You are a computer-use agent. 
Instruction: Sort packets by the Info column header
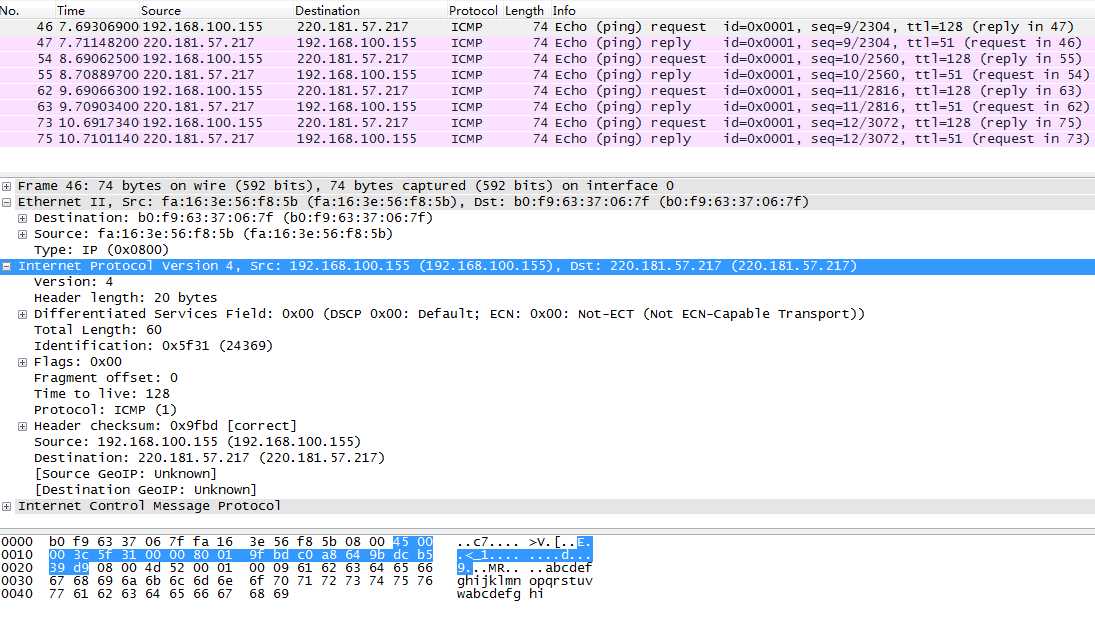(564, 10)
